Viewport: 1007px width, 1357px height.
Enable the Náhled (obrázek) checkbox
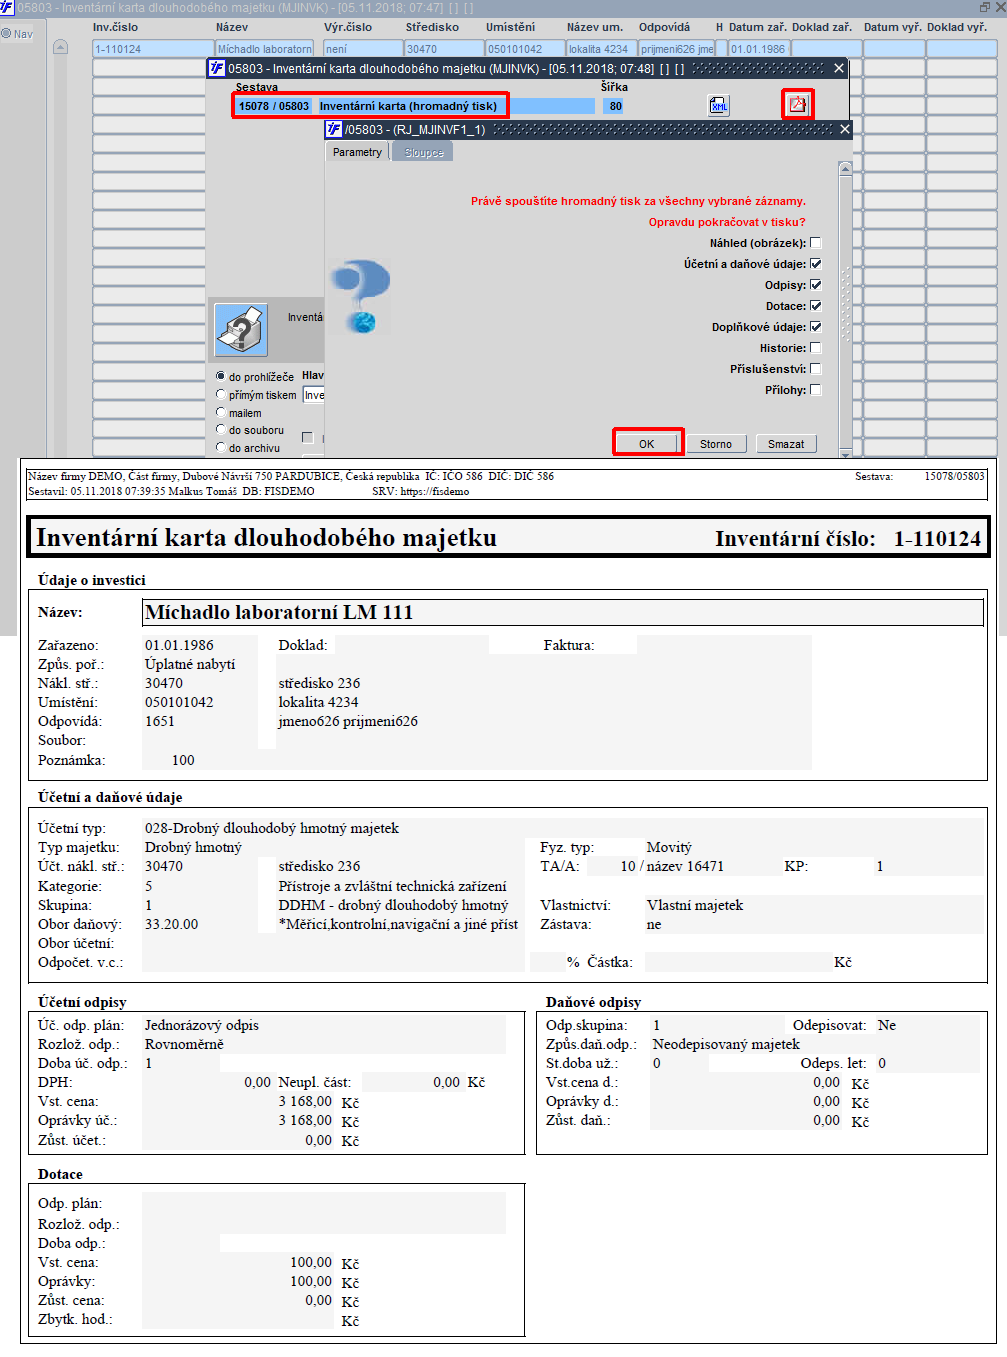tap(815, 243)
